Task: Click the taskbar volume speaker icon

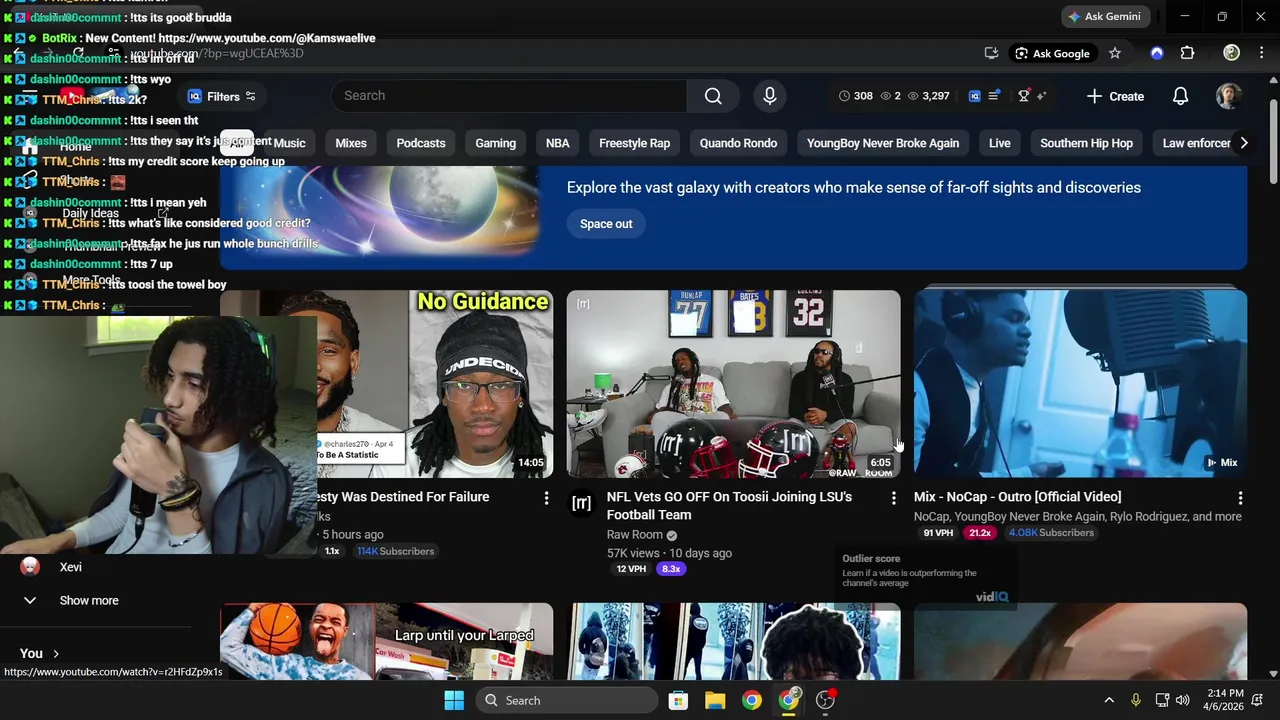Action: (x=1183, y=700)
